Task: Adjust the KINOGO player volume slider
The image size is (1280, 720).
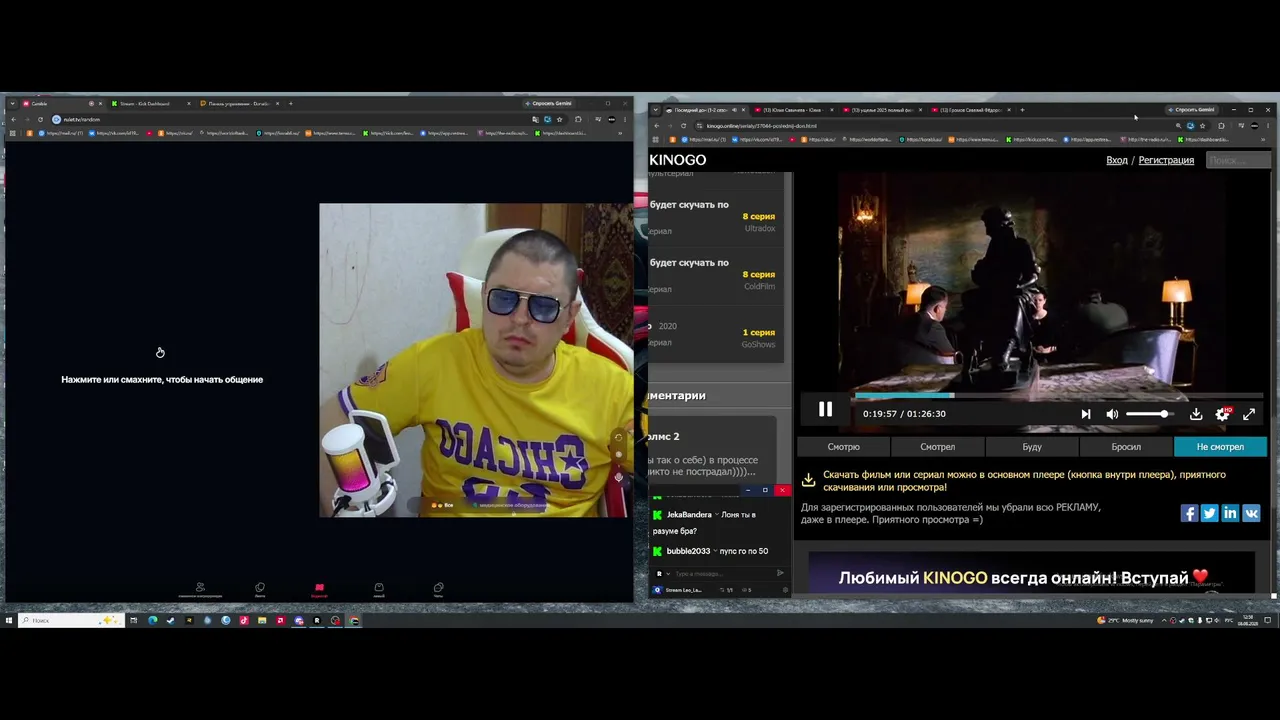Action: 1149,414
